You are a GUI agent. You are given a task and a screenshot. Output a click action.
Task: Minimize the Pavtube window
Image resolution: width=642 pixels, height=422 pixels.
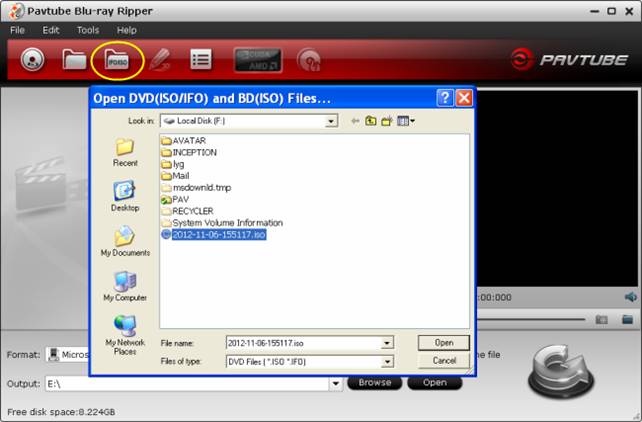pyautogui.click(x=595, y=11)
